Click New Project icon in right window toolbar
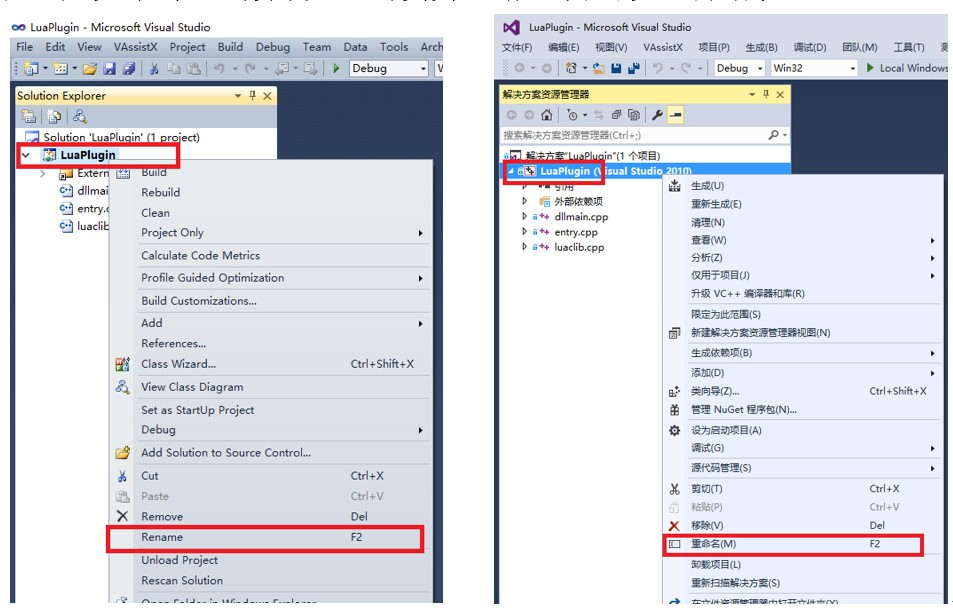953x614 pixels. 571,68
